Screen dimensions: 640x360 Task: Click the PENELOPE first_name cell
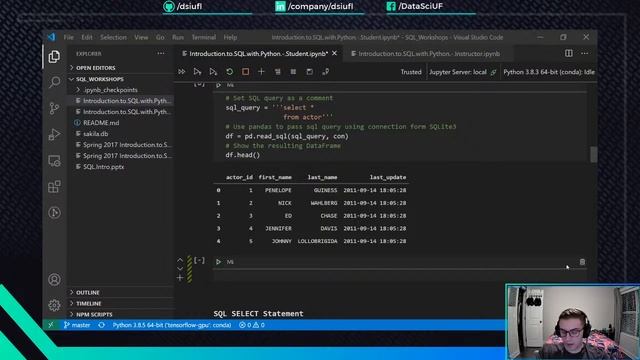point(278,190)
